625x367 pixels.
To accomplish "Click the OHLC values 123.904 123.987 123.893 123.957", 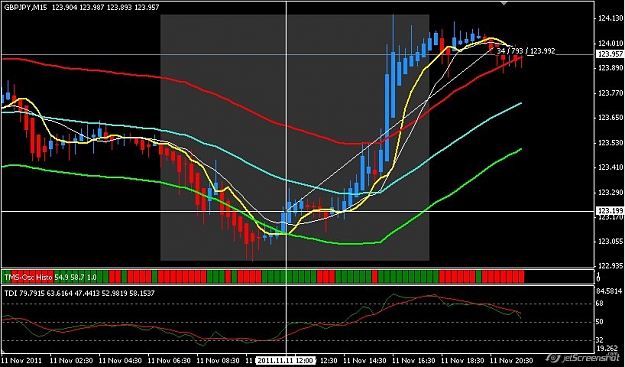I will (105, 8).
